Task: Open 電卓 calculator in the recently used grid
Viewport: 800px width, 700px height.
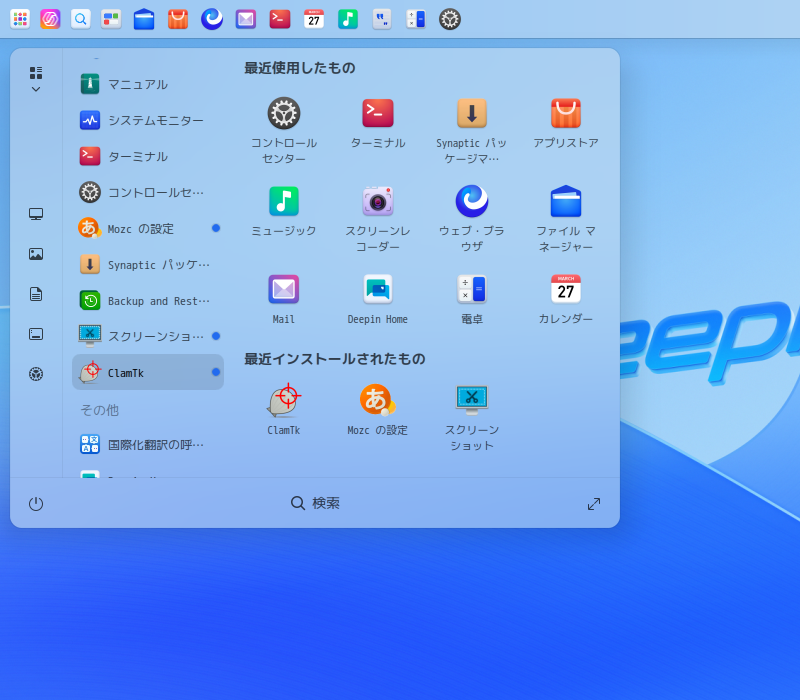Action: 471,299
